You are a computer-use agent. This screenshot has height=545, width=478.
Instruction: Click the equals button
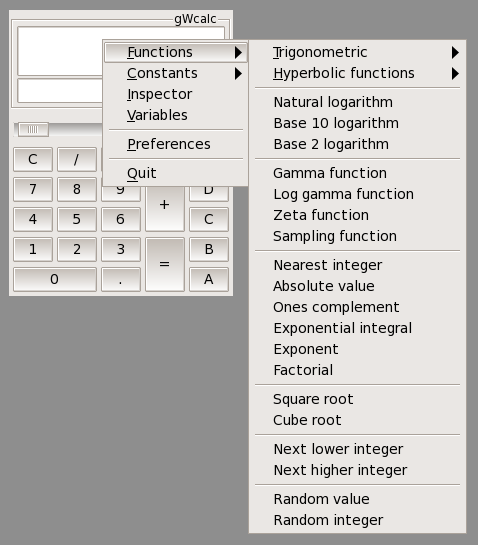[164, 264]
